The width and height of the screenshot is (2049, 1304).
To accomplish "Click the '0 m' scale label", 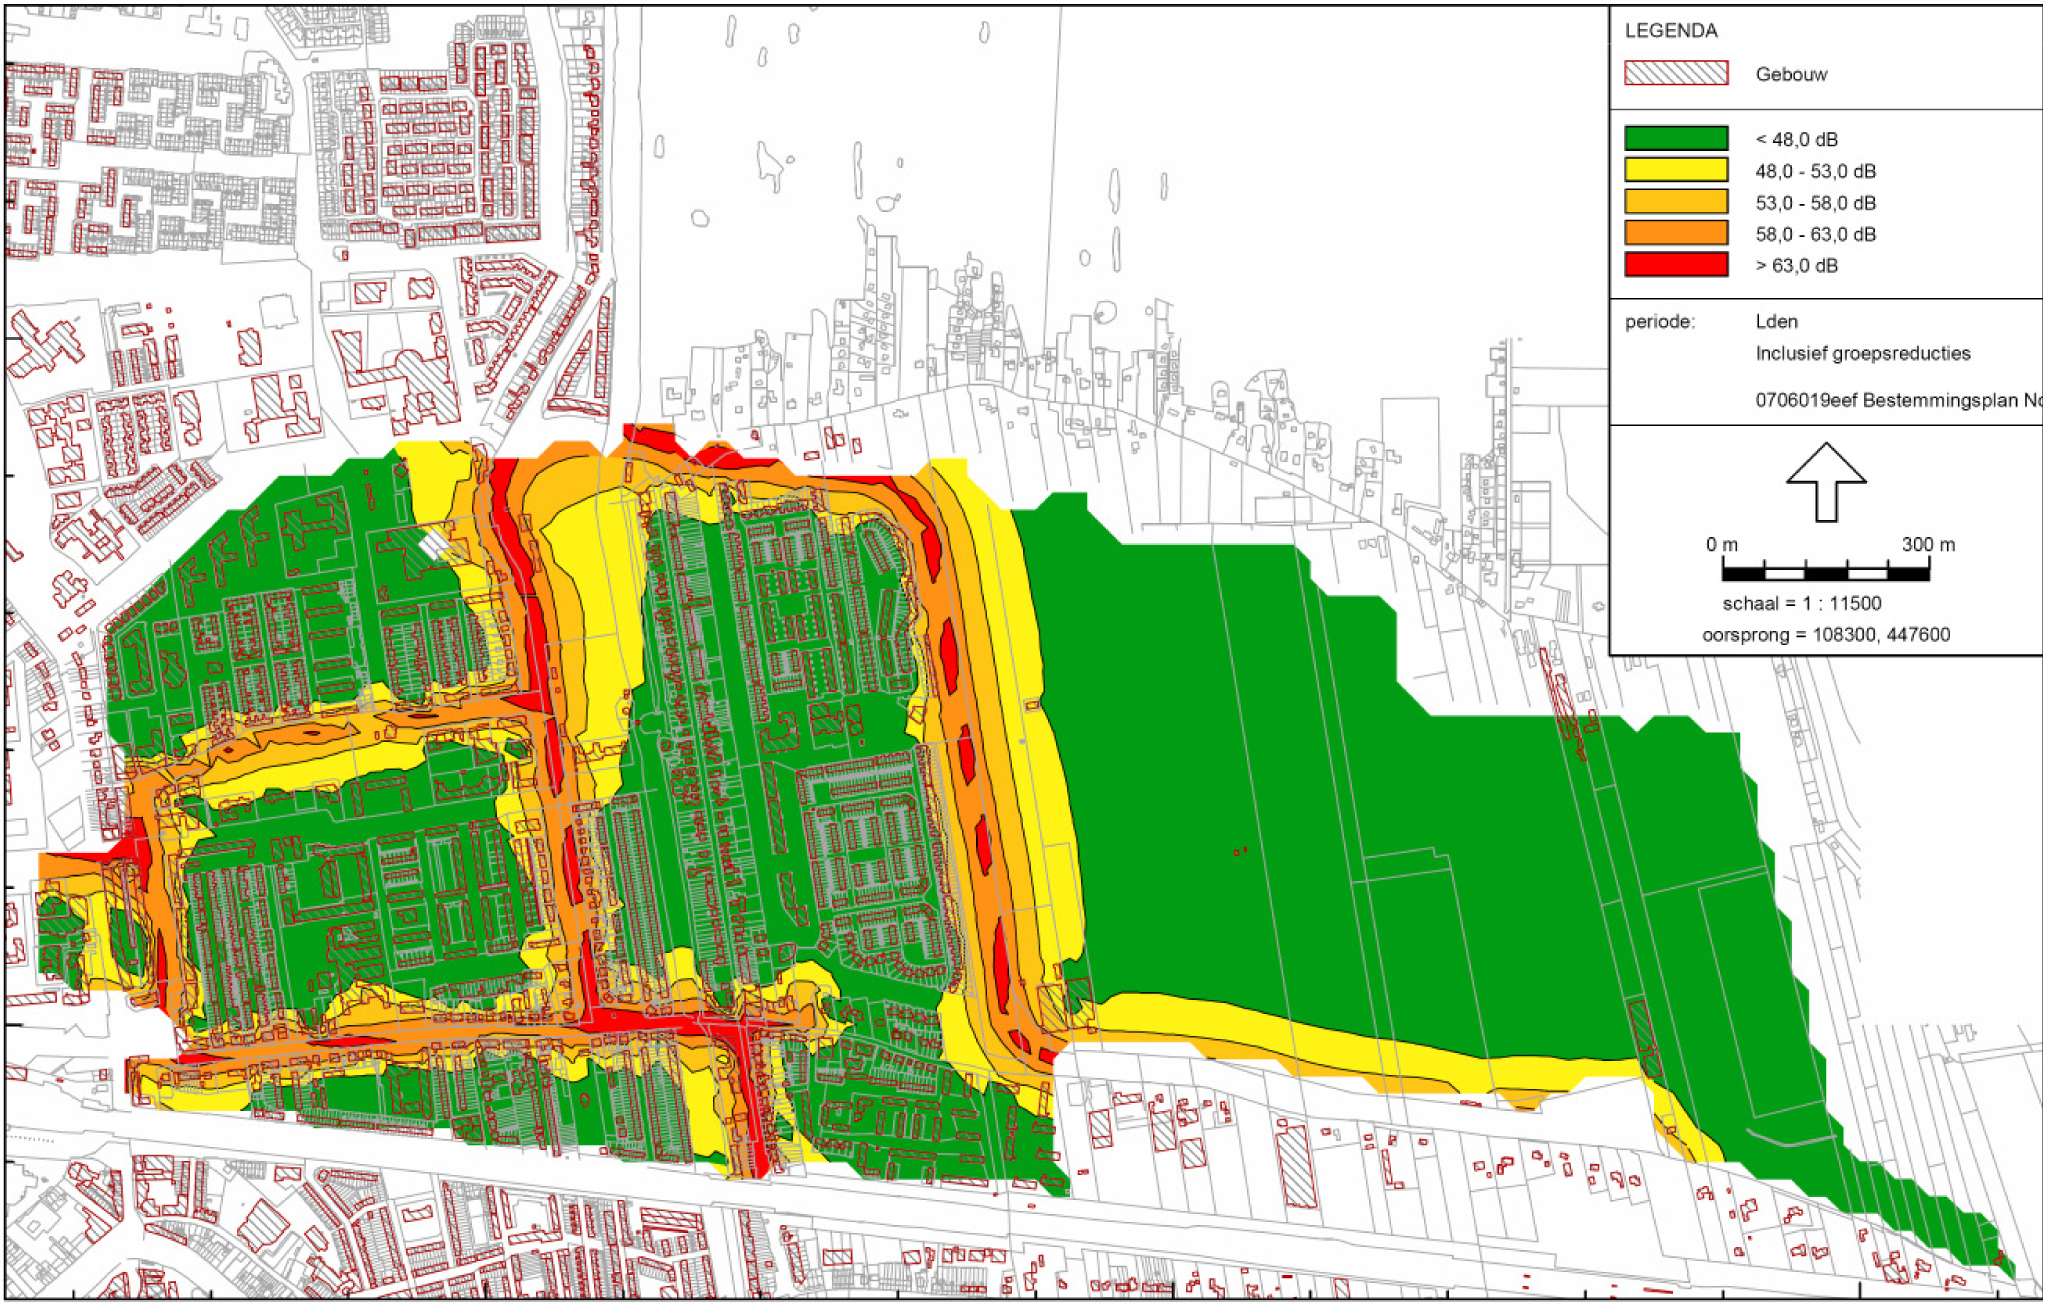I will [x=1721, y=544].
